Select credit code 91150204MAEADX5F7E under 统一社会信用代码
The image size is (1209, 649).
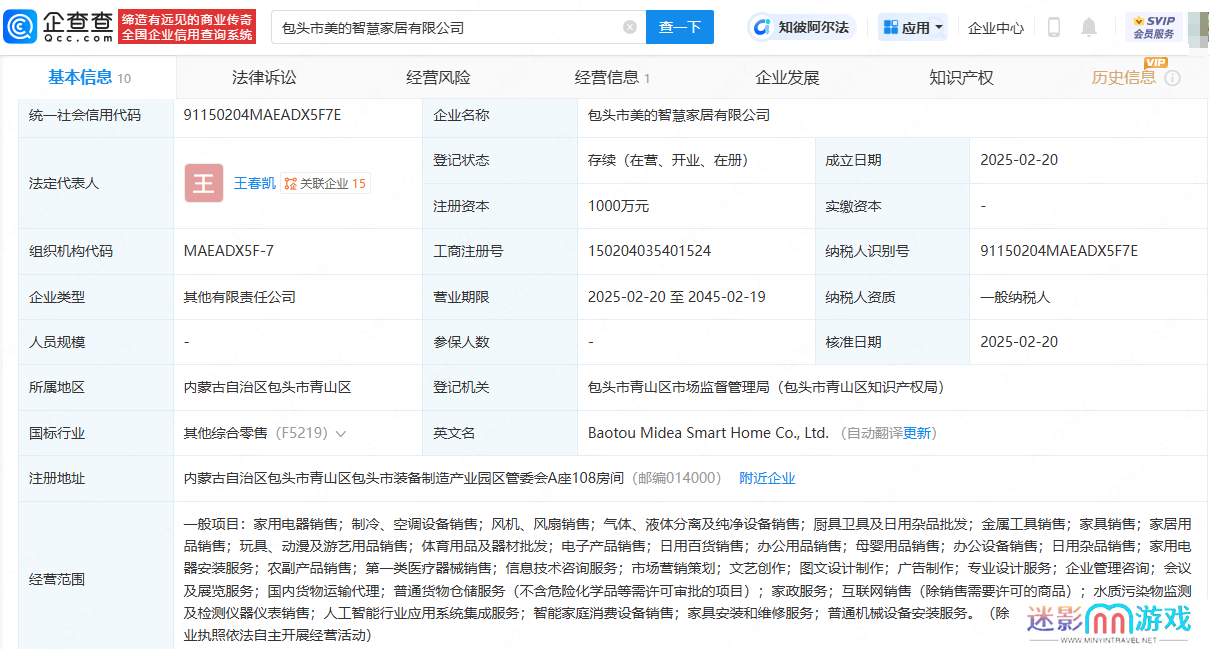[263, 115]
